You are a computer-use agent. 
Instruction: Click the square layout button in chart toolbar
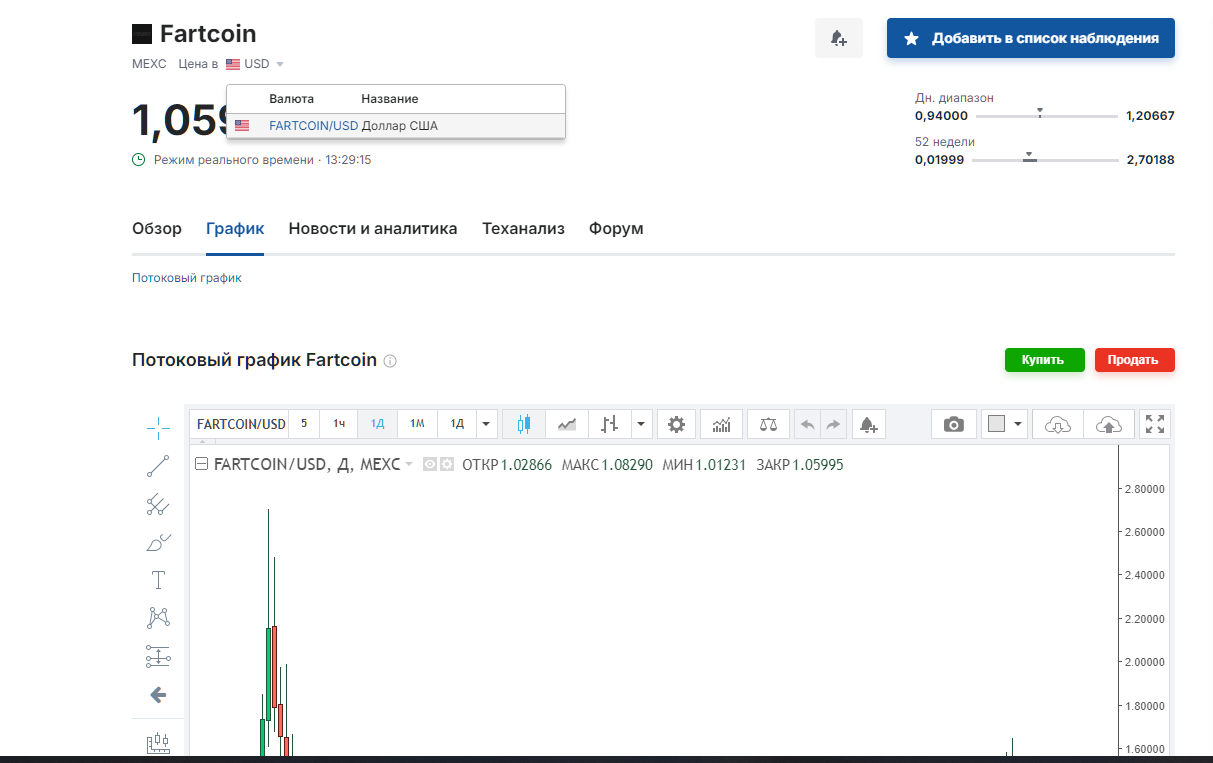[996, 424]
